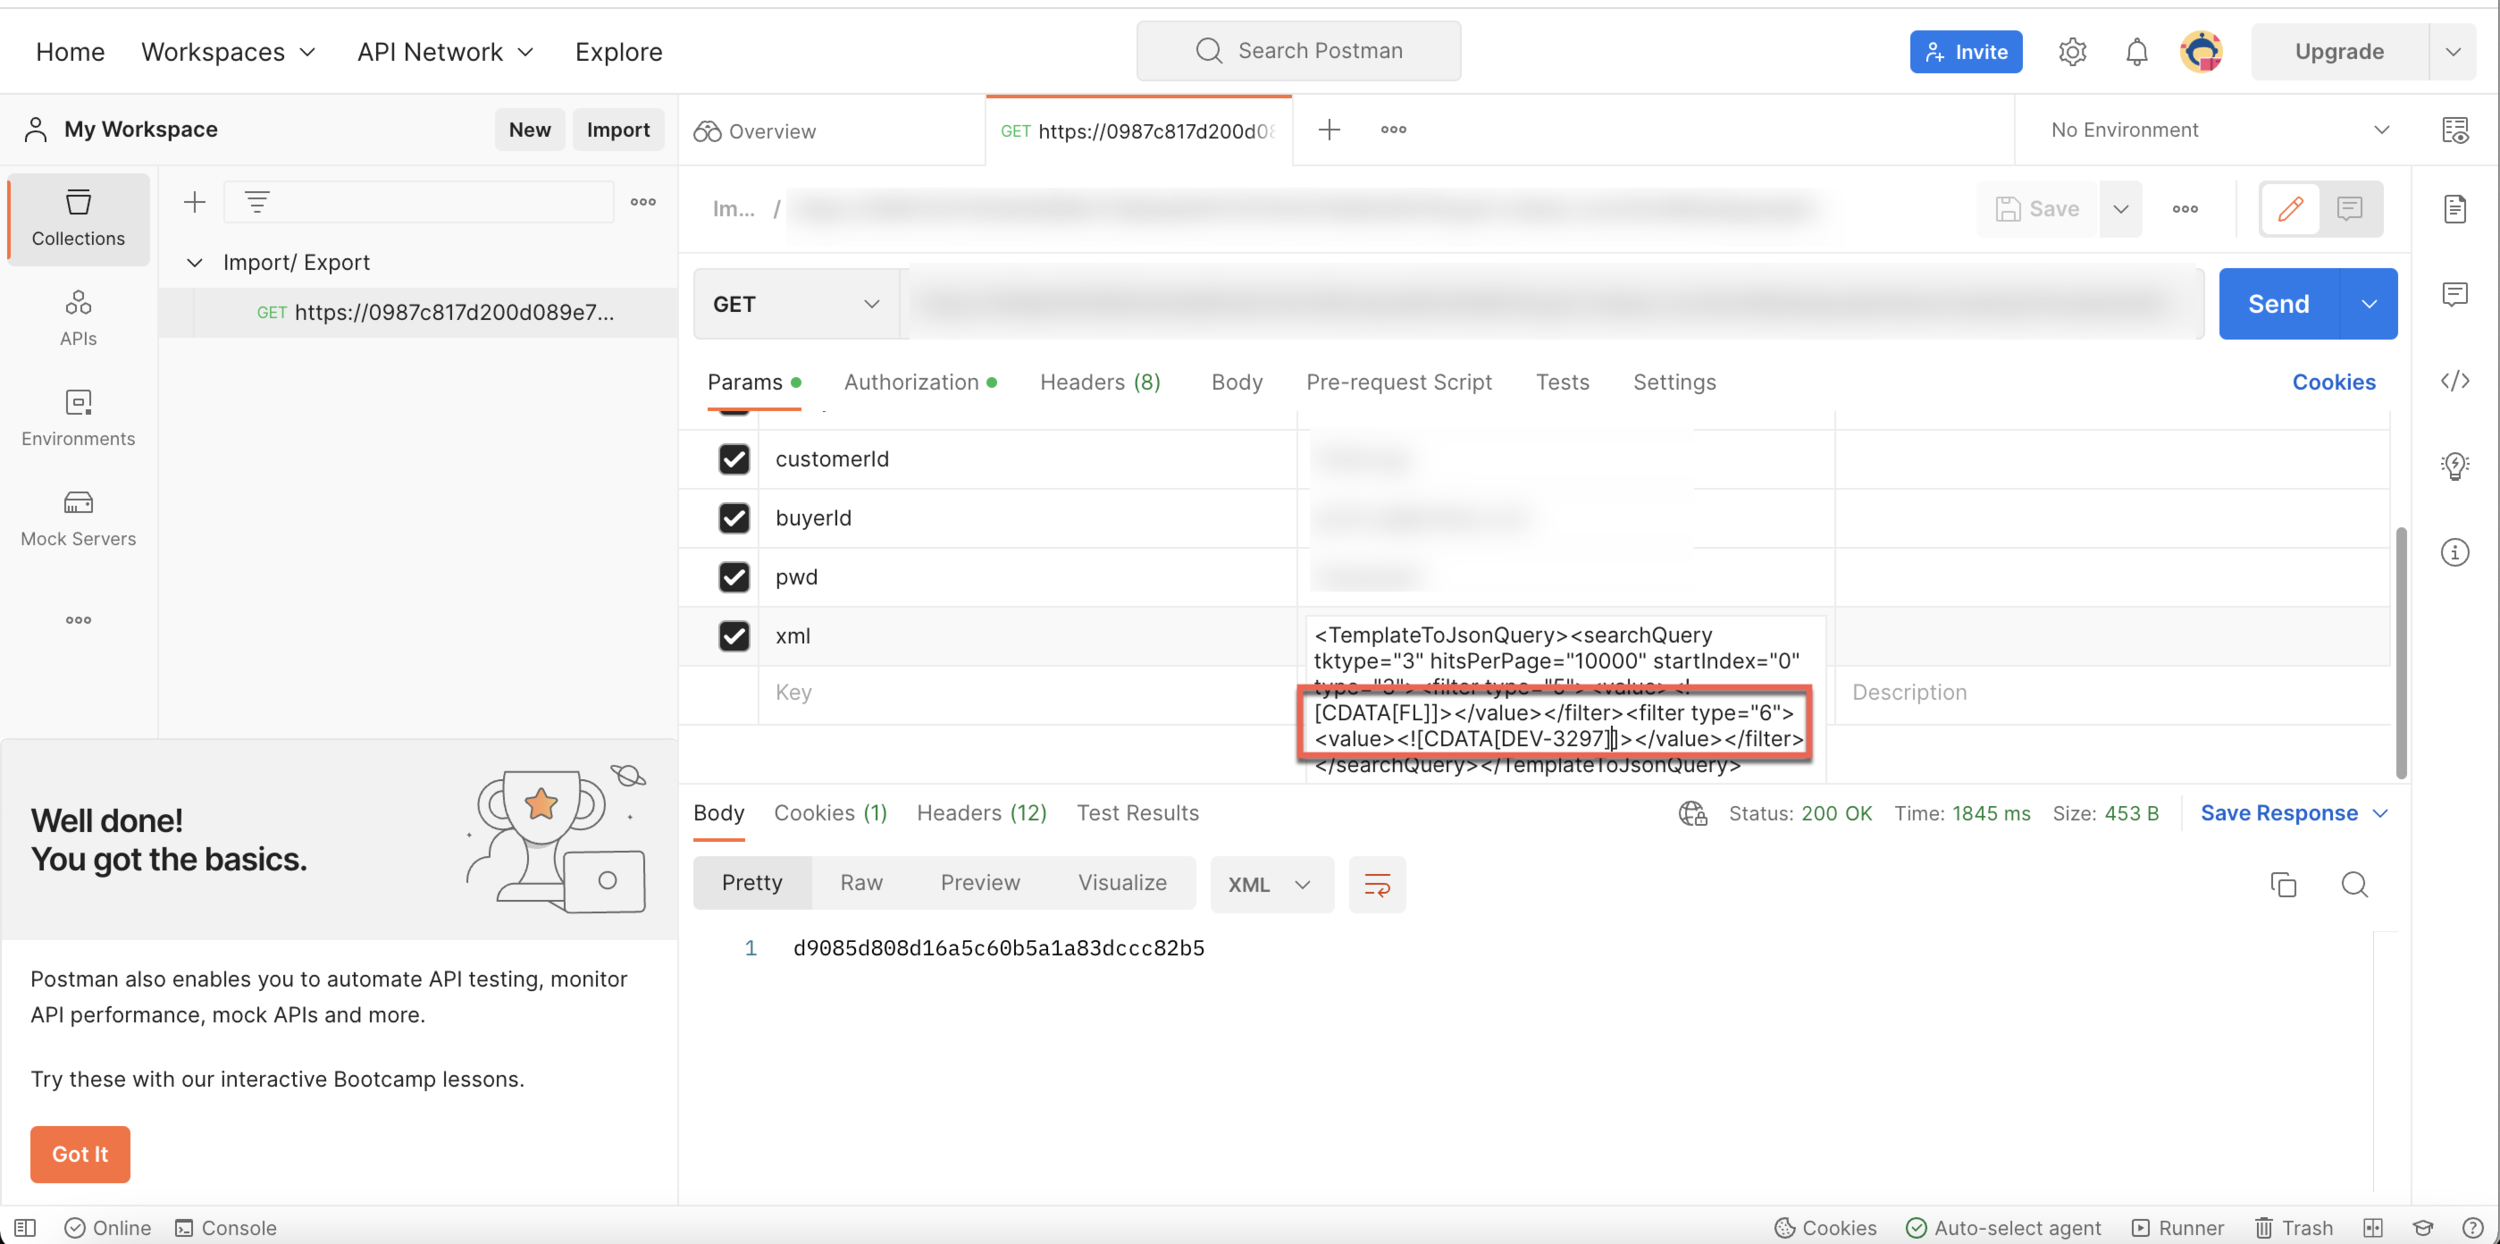This screenshot has width=2500, height=1244.
Task: Uncheck the customerId parameter
Action: [734, 459]
